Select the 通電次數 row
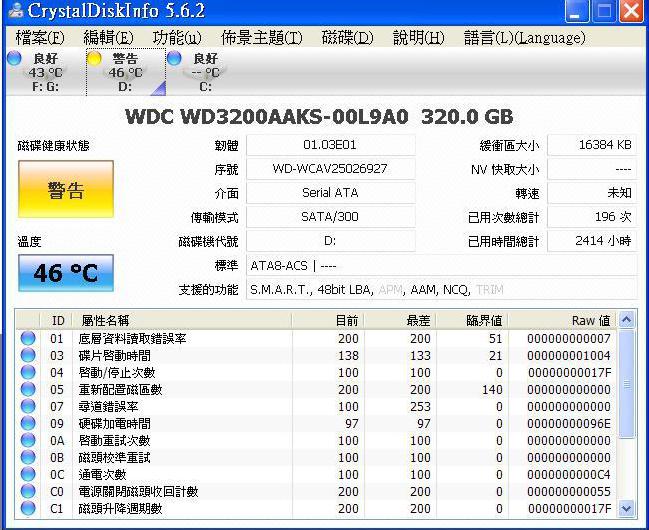Screen dimensions: 649x530 pos(316,474)
